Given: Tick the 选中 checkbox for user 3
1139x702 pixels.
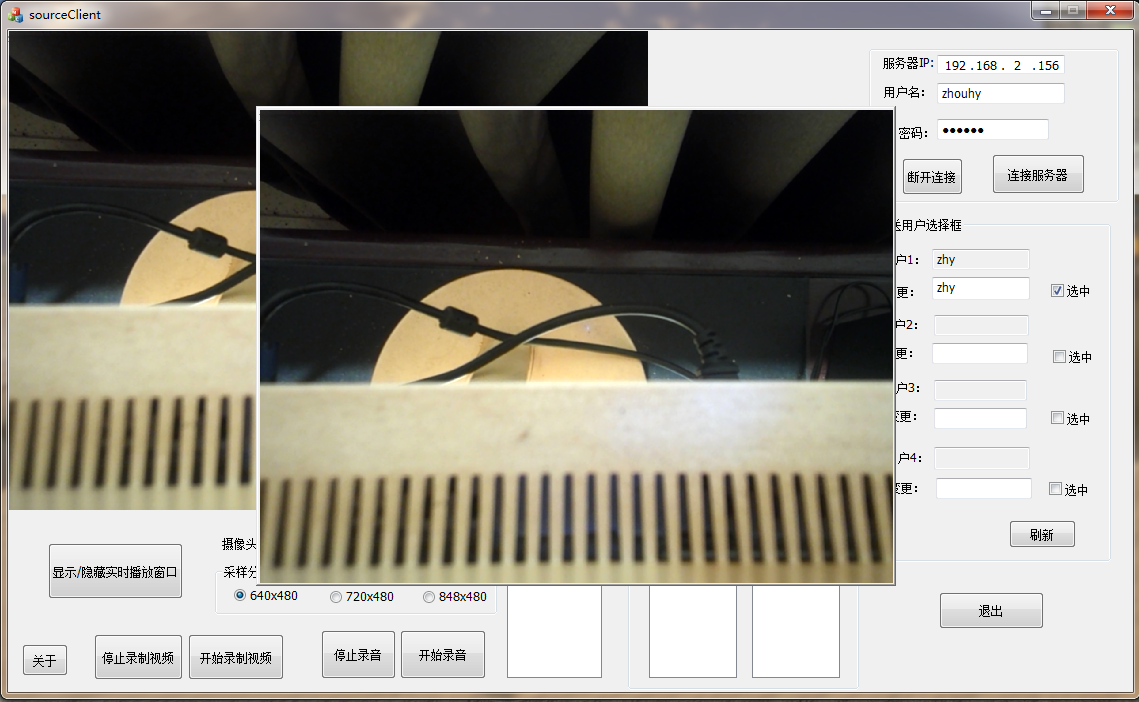Looking at the screenshot, I should coord(1057,419).
